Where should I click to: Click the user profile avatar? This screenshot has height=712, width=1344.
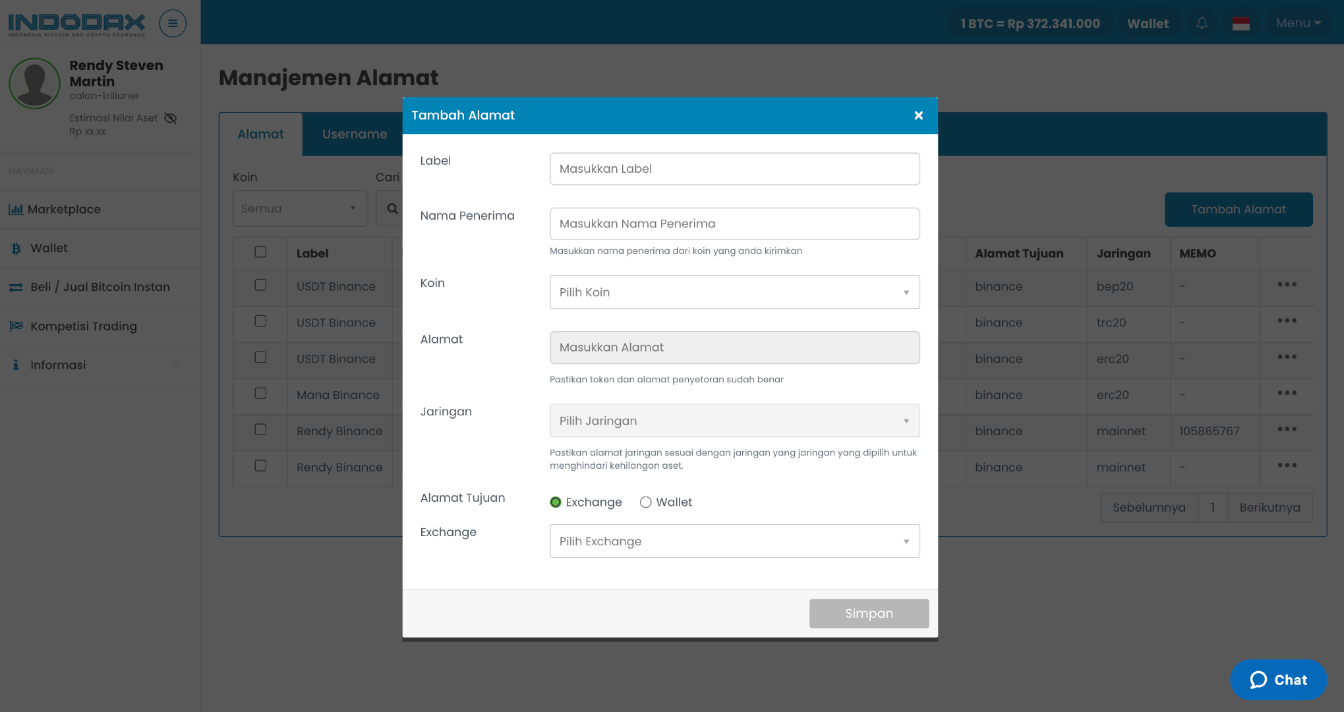[35, 83]
